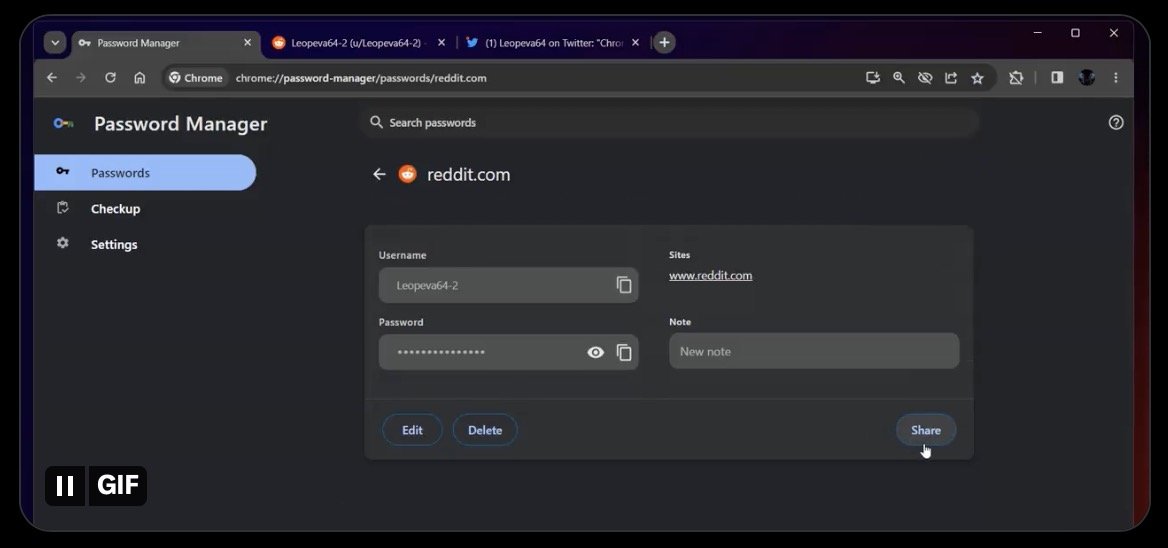
Task: Open Chrome's three-dot menu
Action: pyautogui.click(x=1116, y=77)
